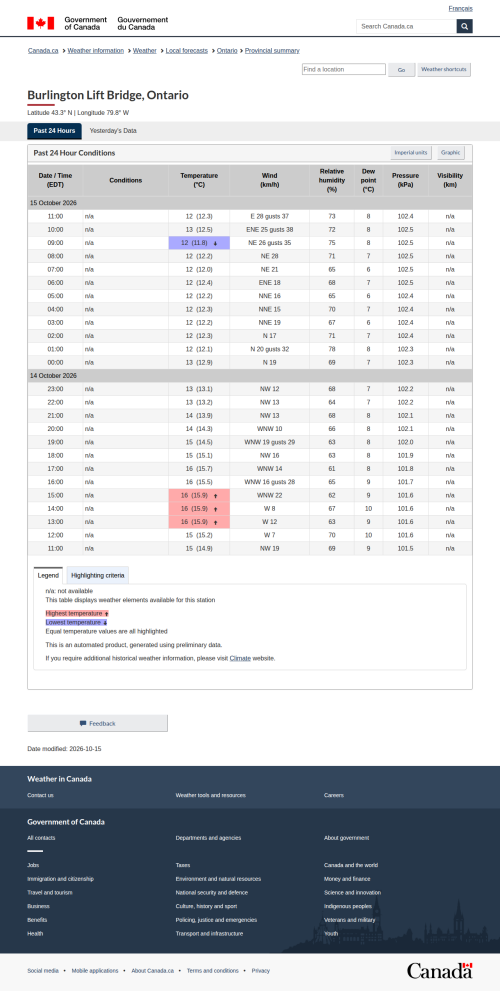The width and height of the screenshot is (500, 991).
Task: Open the Highlighting criteria tab
Action: click(97, 575)
